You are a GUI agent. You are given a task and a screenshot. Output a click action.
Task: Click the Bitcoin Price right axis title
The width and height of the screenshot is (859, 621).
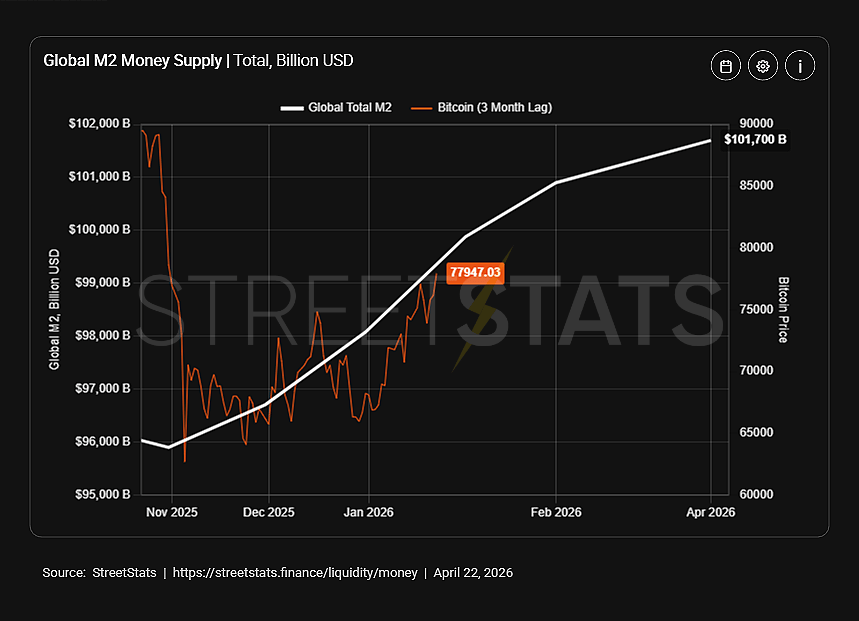(783, 309)
